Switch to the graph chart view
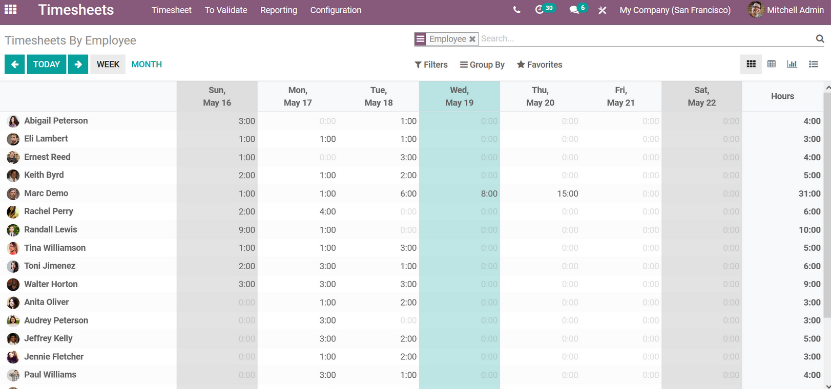Image resolution: width=831 pixels, height=389 pixels. [792, 64]
